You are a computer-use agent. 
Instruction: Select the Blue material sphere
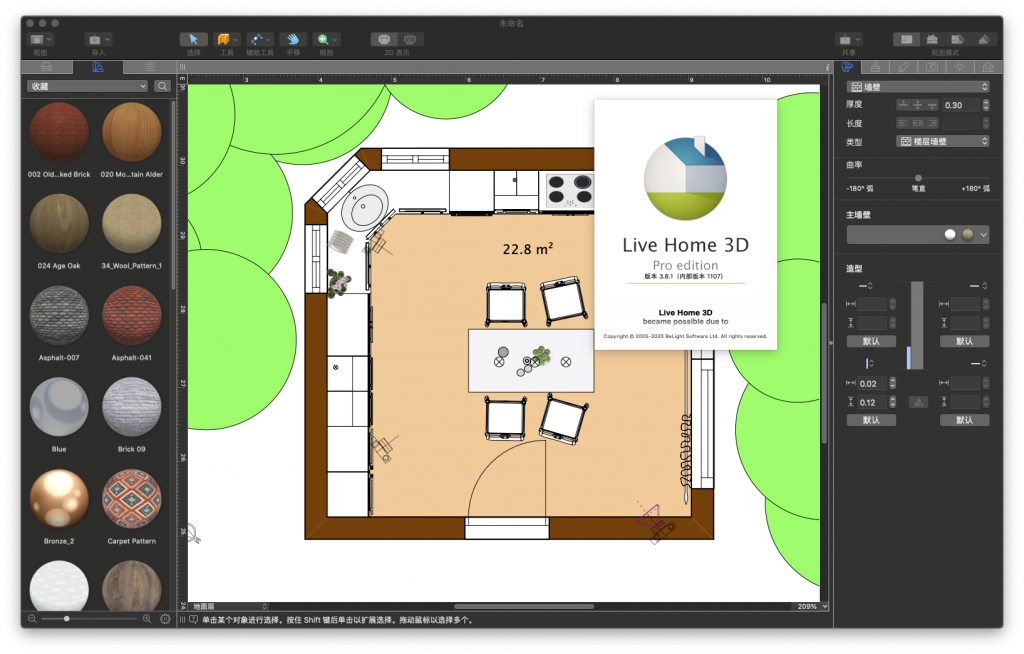[x=59, y=406]
